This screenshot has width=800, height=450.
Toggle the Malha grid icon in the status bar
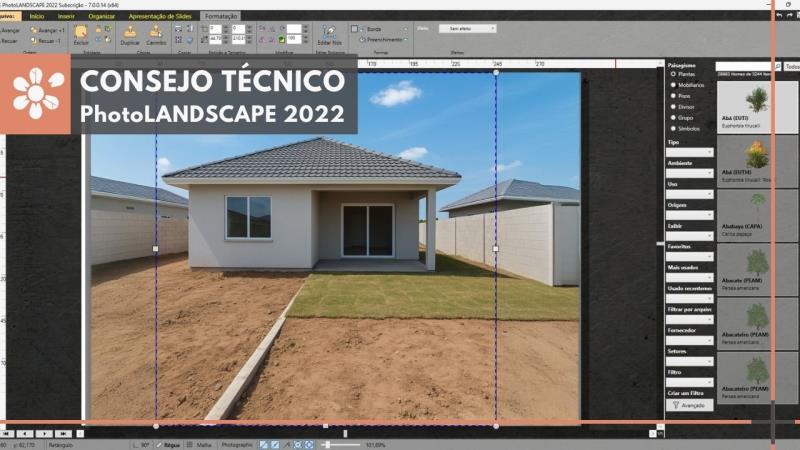(x=190, y=445)
